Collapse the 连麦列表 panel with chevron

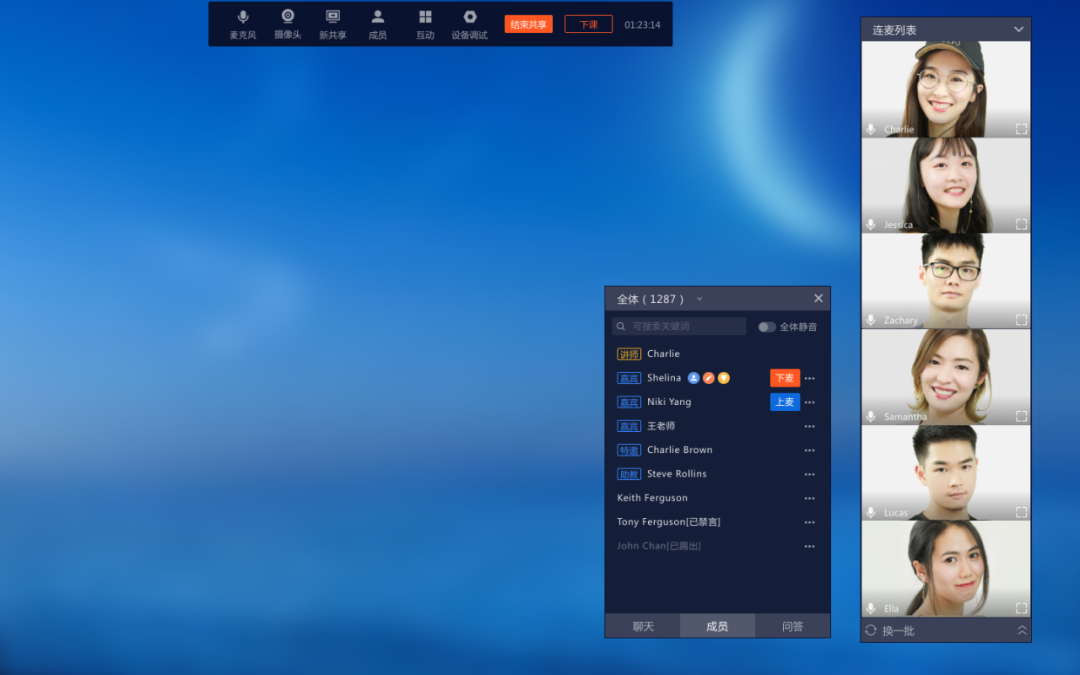[x=1019, y=30]
